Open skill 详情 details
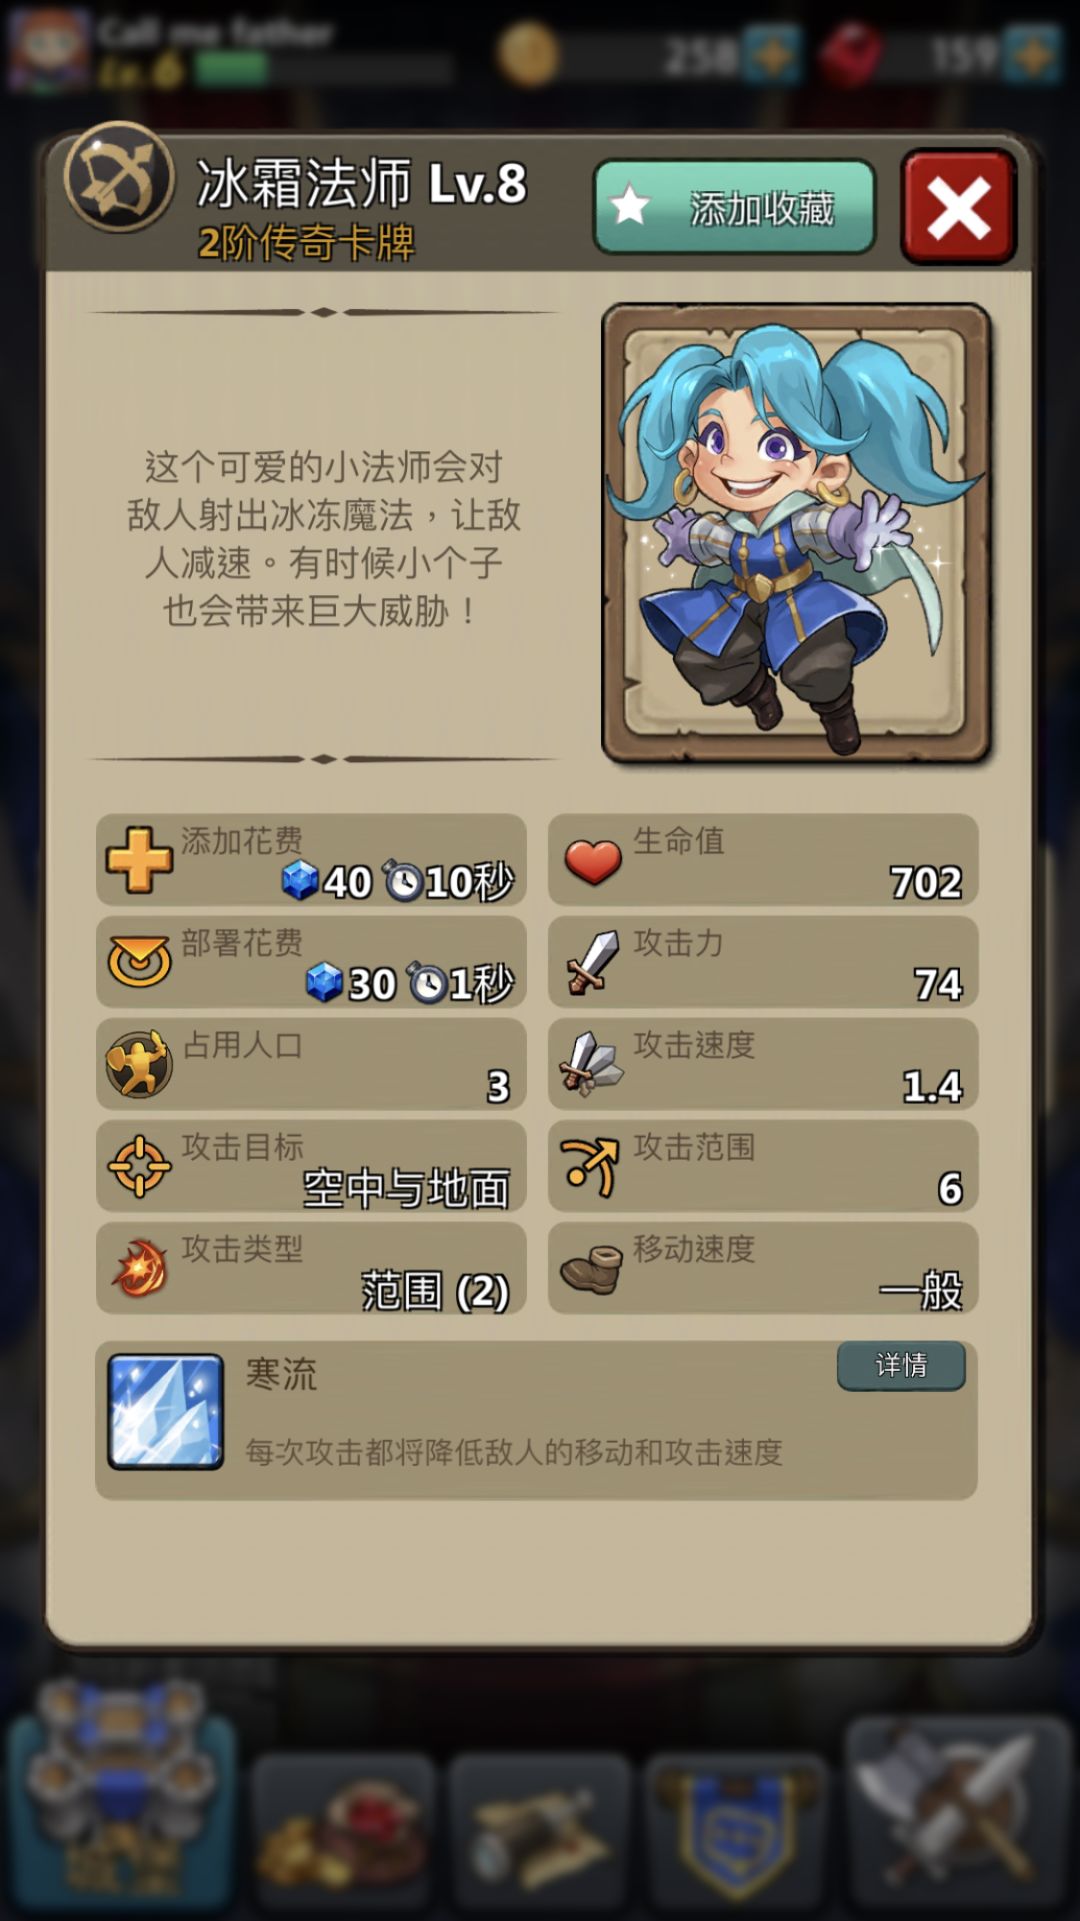1080x1921 pixels. [x=901, y=1365]
